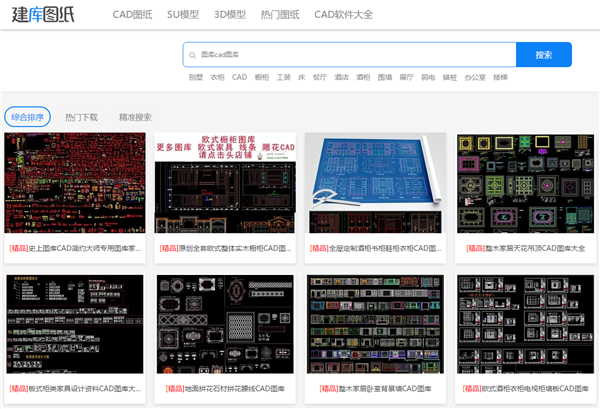
Task: Open the 板式柜类家具 thumbnail image
Action: pyautogui.click(x=75, y=324)
